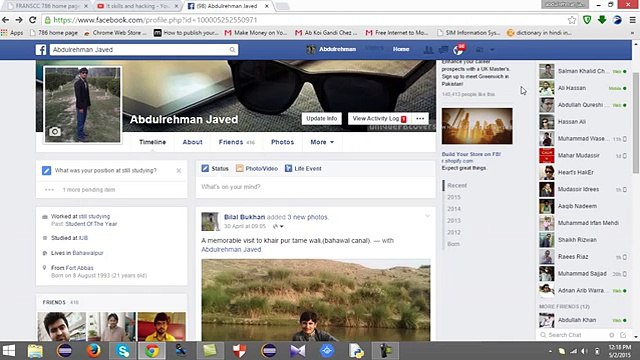
Task: Click tagged Abdulrehman Javed link in post
Action: pos(231,249)
